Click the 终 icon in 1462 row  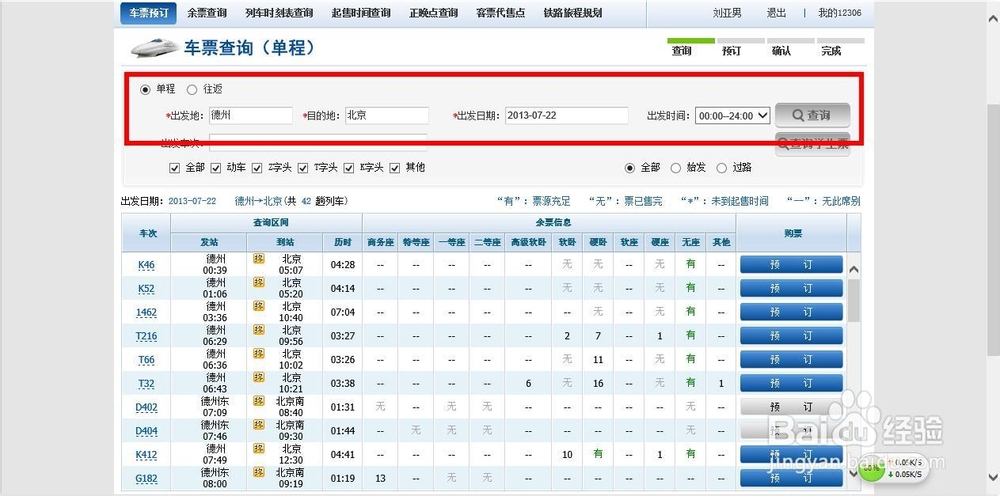(258, 306)
